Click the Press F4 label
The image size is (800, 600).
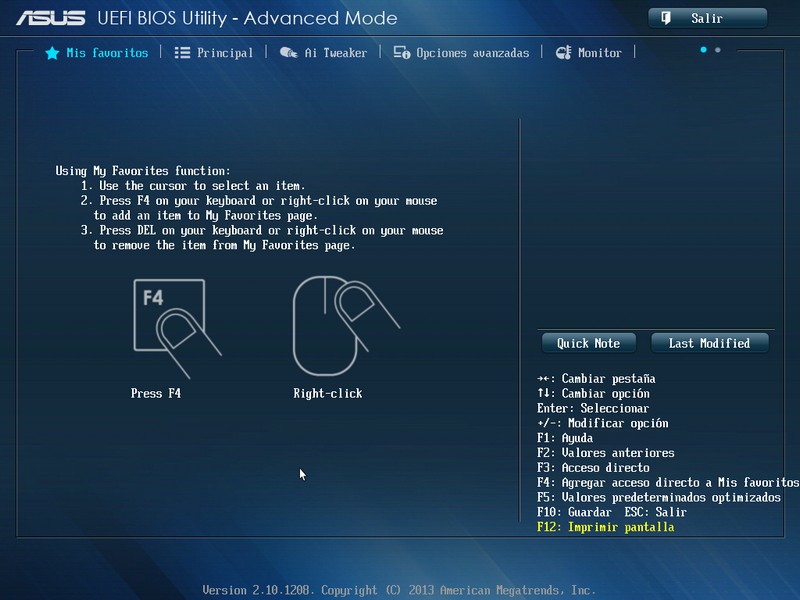tap(156, 393)
